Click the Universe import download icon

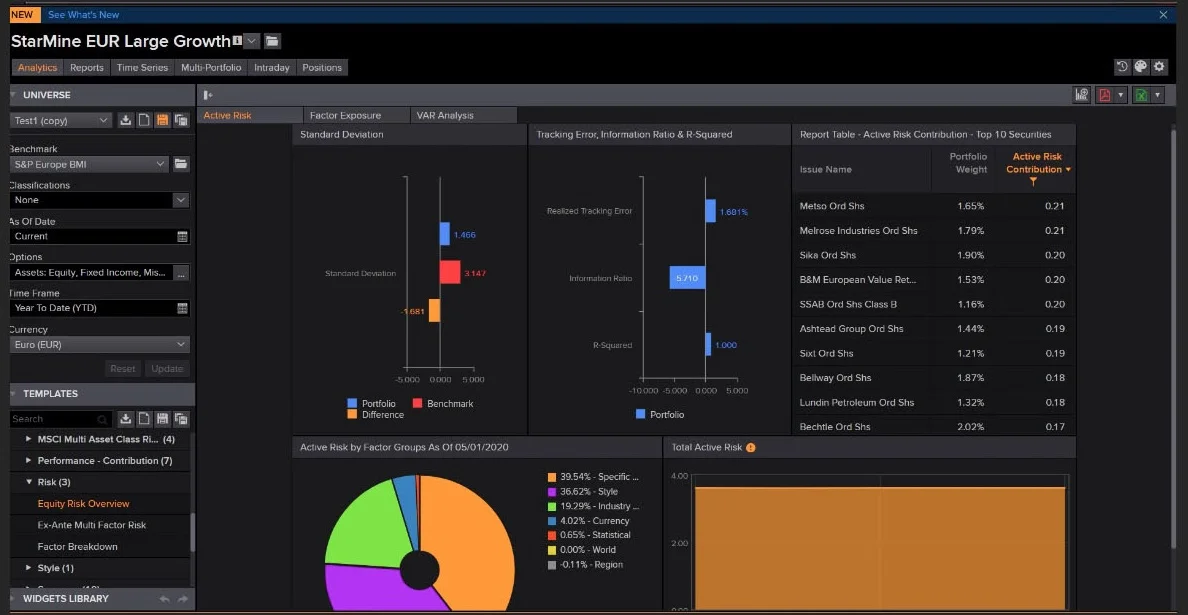(126, 120)
